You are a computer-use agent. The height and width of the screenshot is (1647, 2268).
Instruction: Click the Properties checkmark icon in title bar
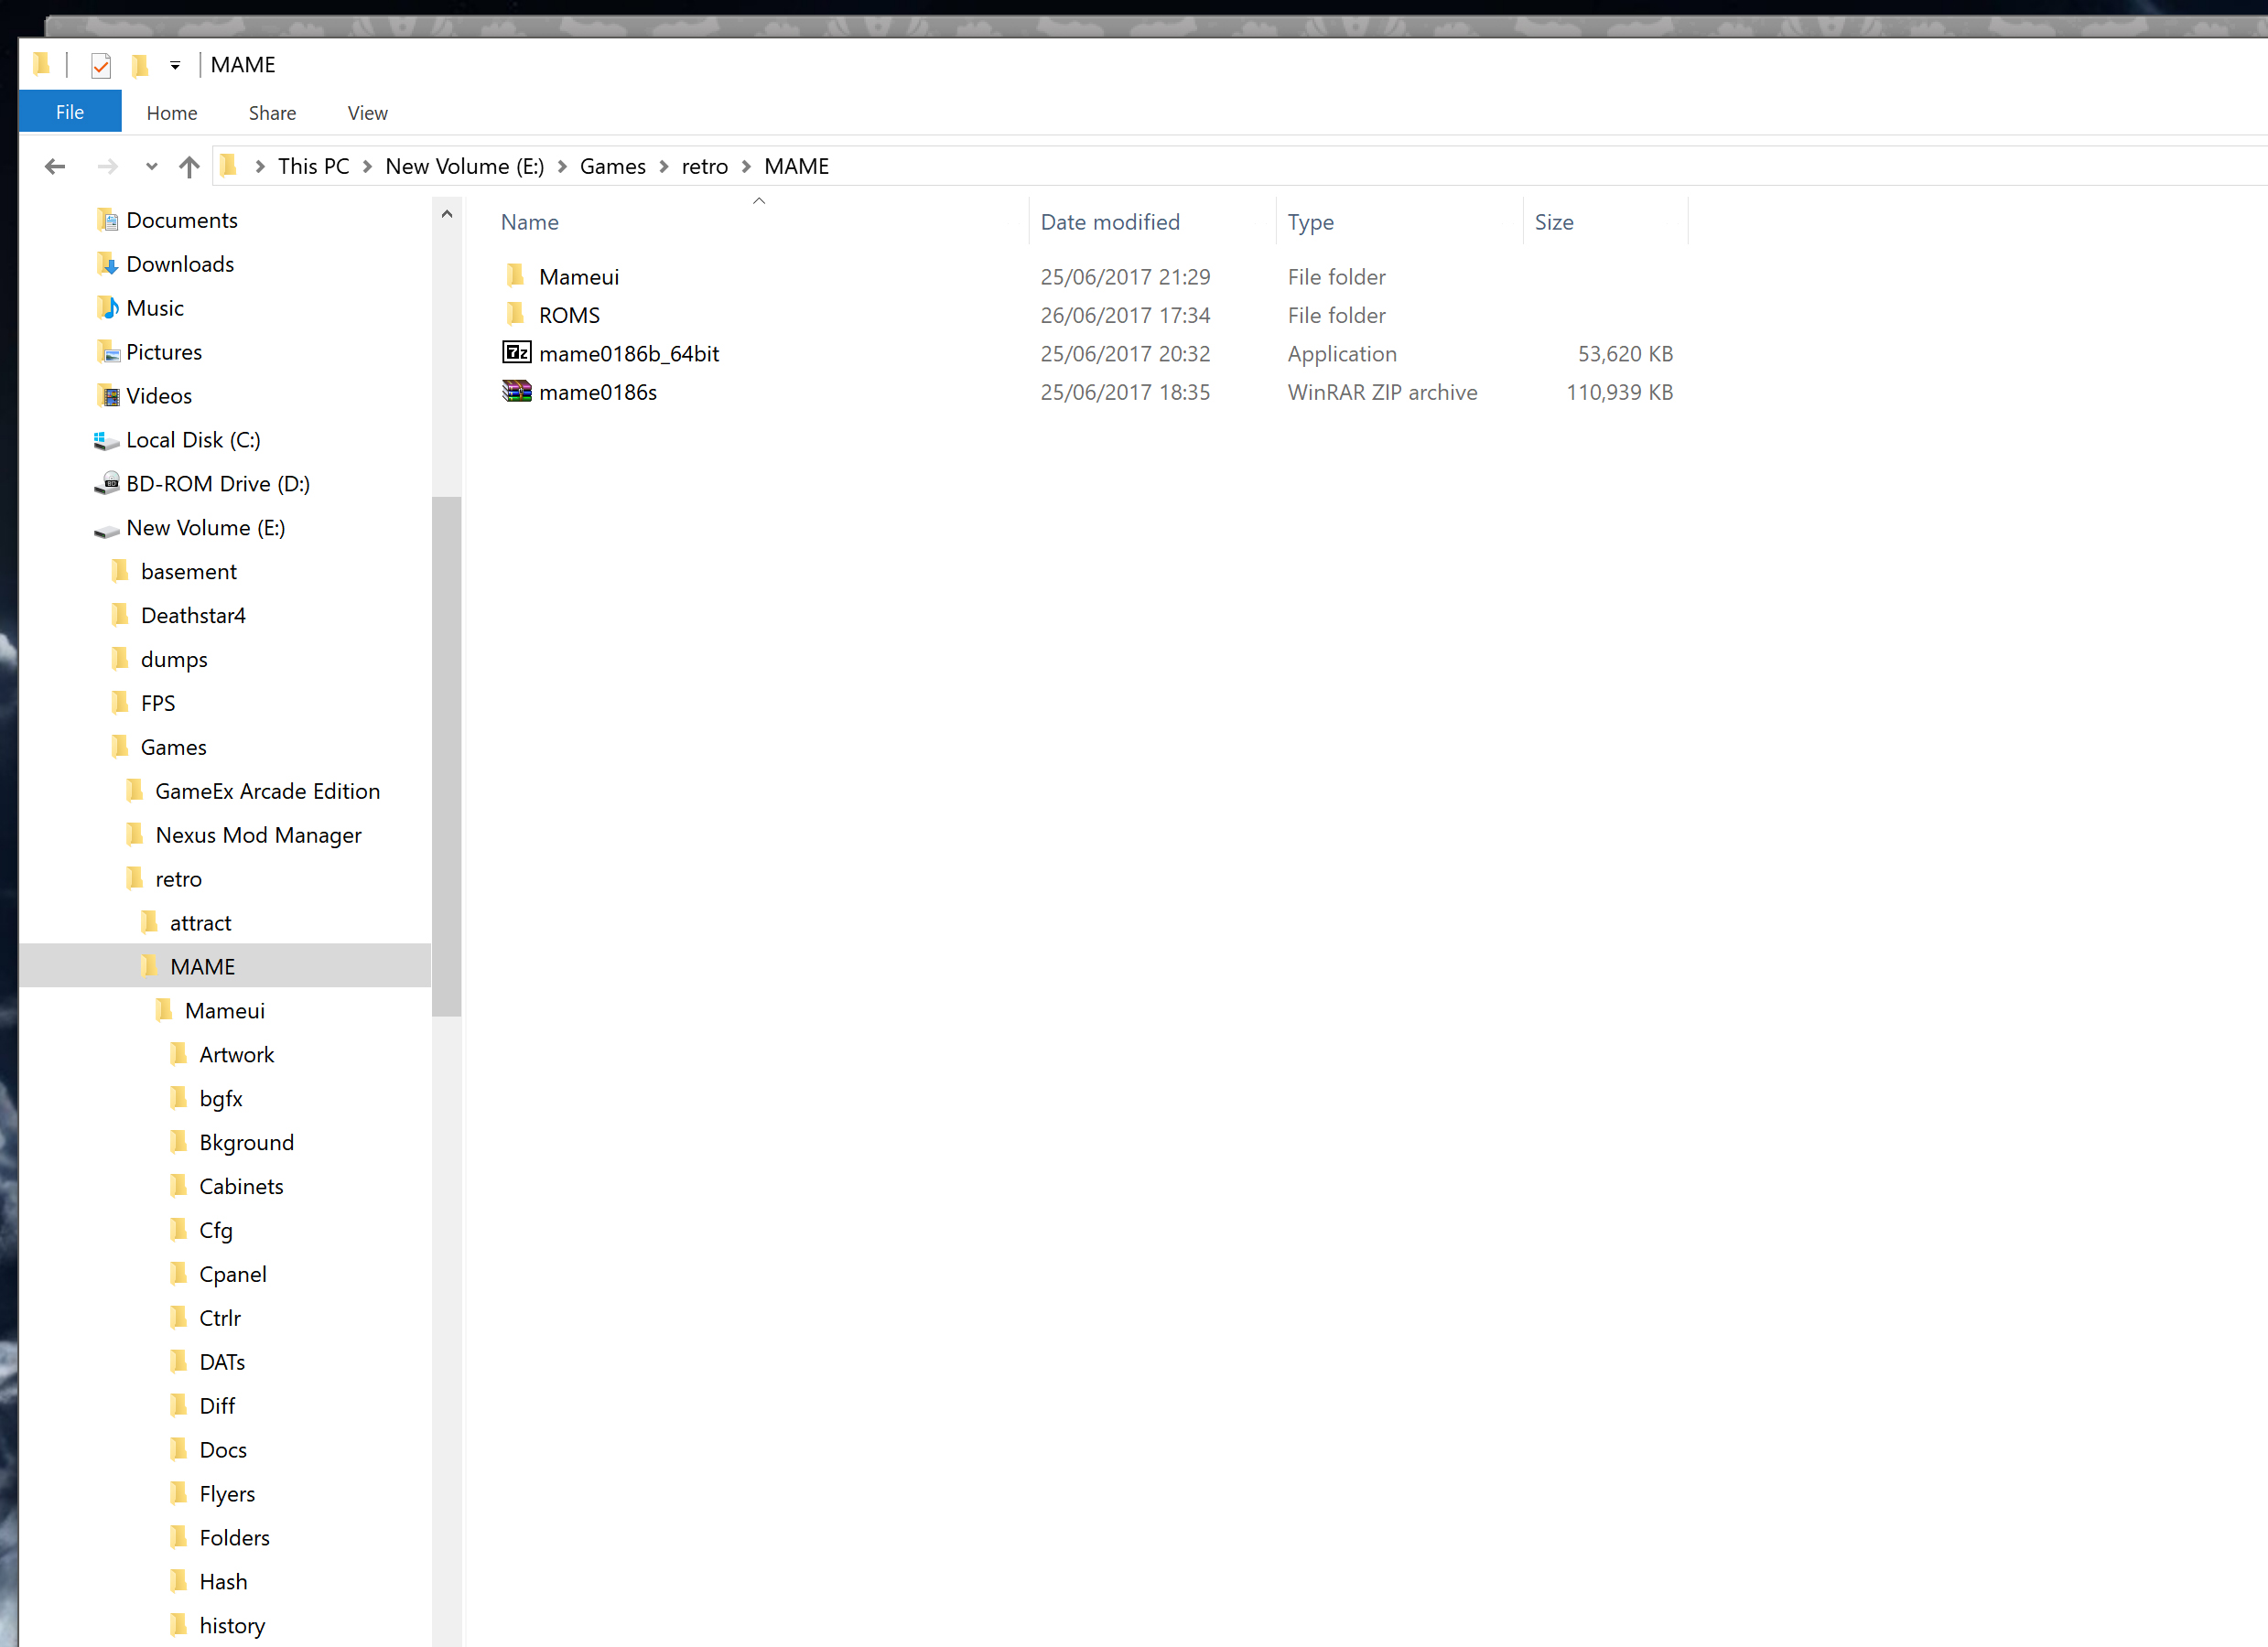pyautogui.click(x=100, y=65)
